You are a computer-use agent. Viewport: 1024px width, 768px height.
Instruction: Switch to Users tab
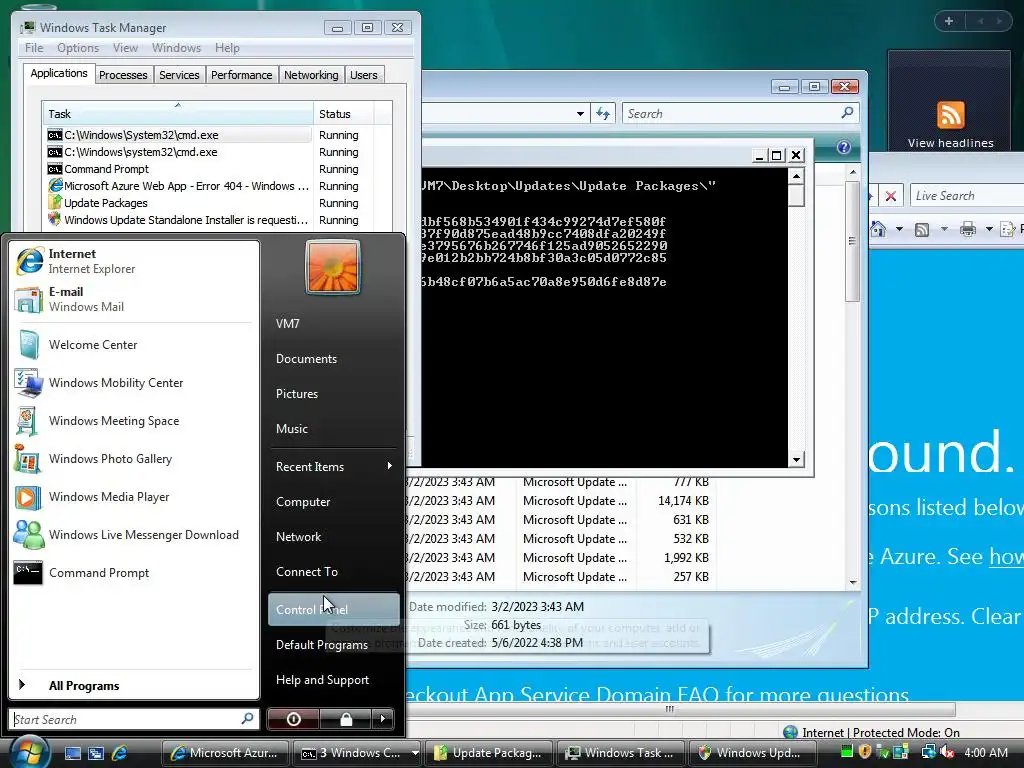(363, 75)
